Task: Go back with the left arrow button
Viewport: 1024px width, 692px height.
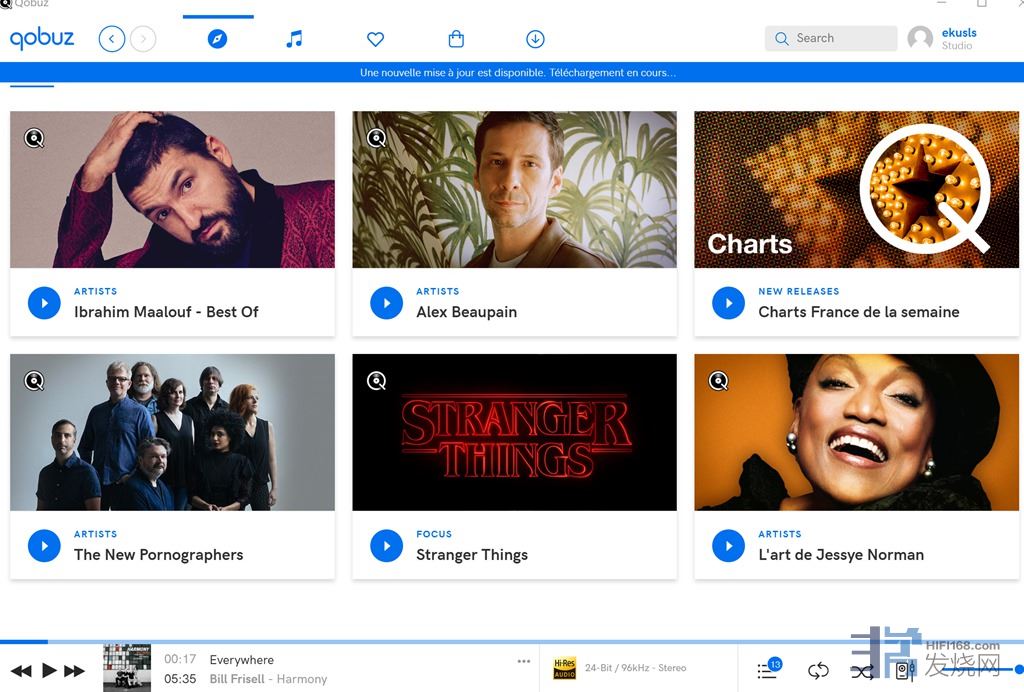Action: (112, 39)
